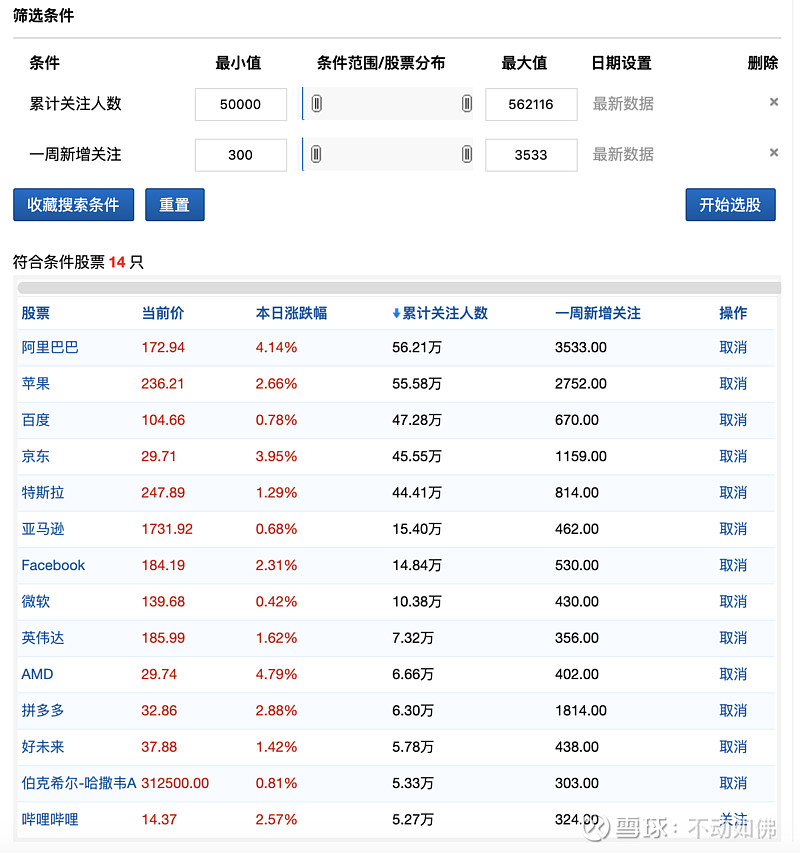Remove the 一周新增关注 filter condition
The height and width of the screenshot is (853, 800).
click(773, 152)
